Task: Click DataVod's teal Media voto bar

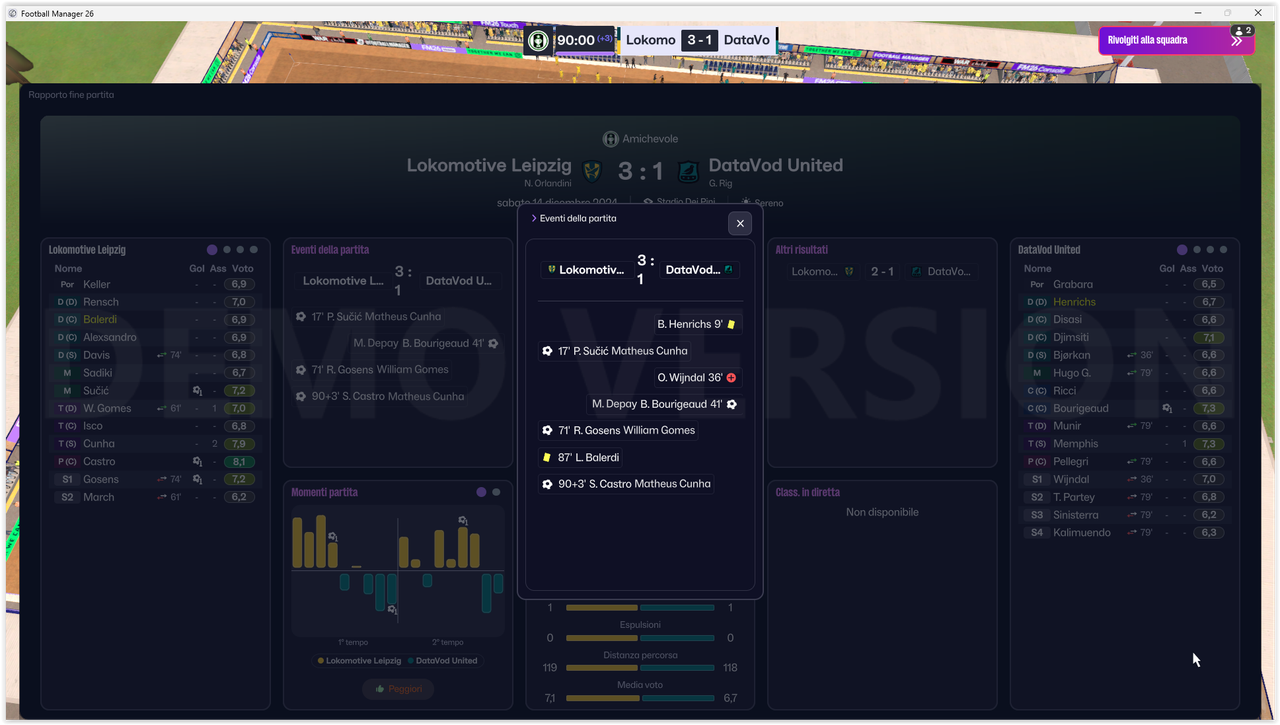Action: [677, 698]
